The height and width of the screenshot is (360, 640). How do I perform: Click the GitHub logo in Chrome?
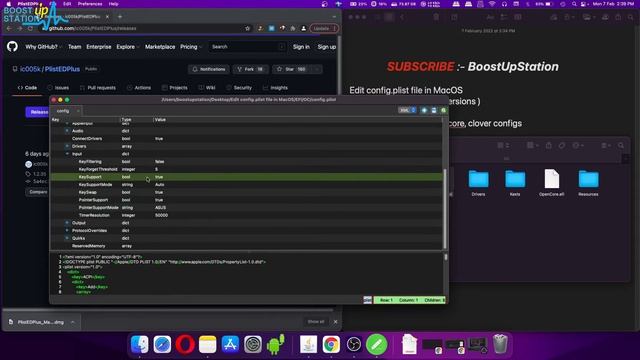tap(12, 47)
